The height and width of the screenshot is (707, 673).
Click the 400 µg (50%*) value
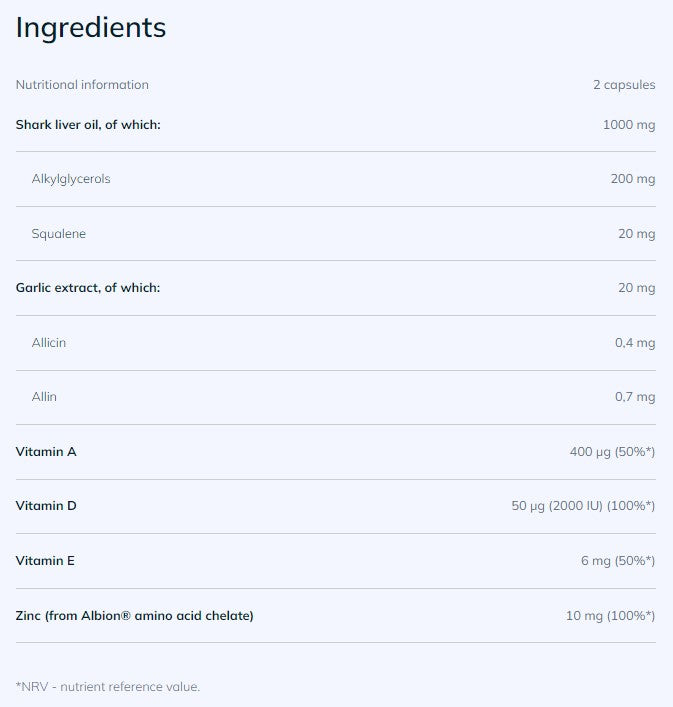click(x=612, y=452)
